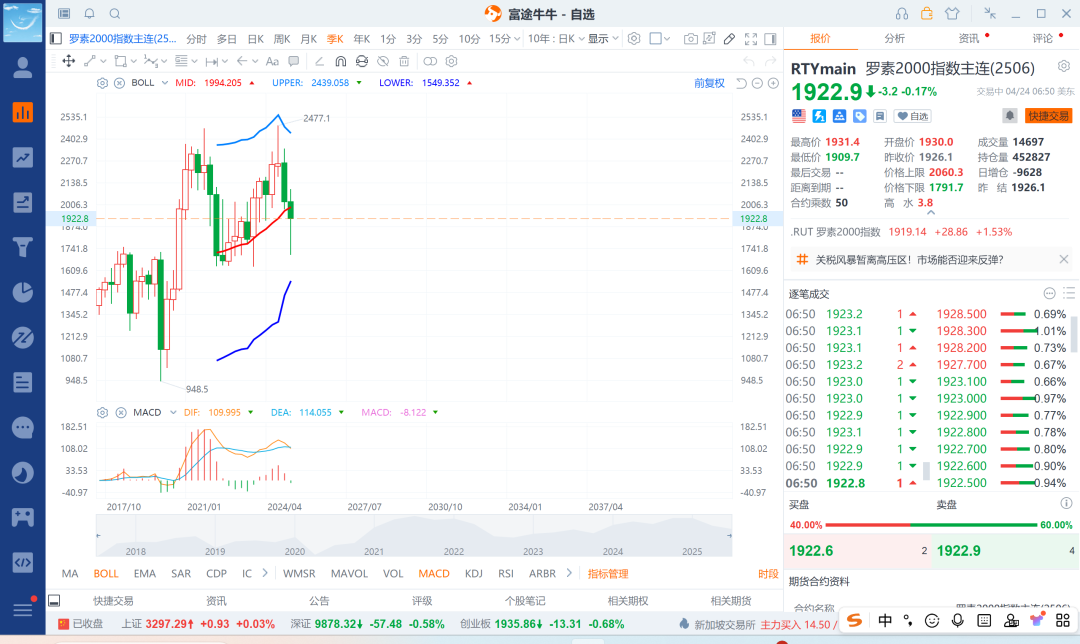Open the code brackets sidebar icon
Image resolution: width=1080 pixels, height=644 pixels.
[x=23, y=562]
